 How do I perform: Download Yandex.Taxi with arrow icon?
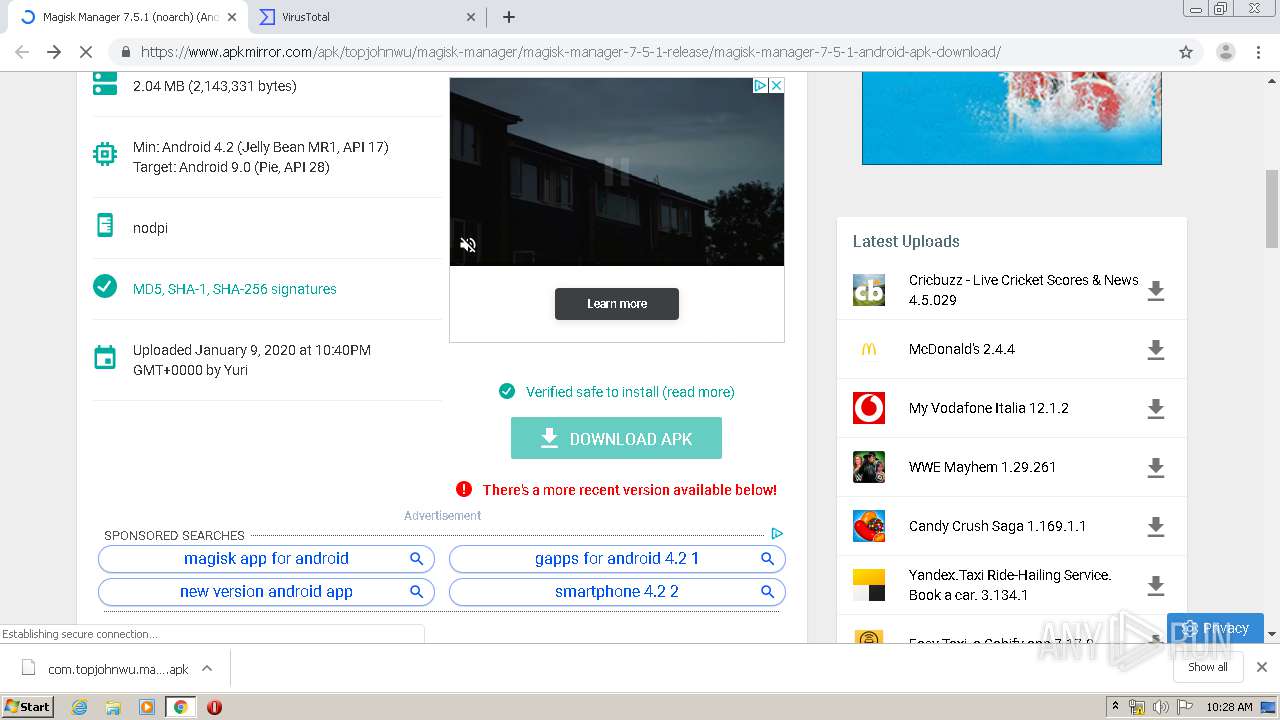[x=1156, y=585]
